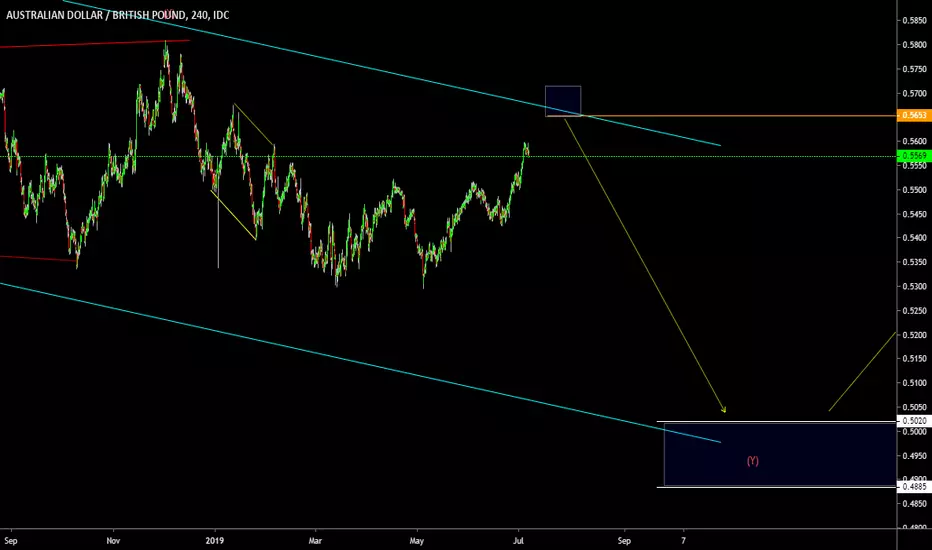Click the 7 date label on time axis

point(684,540)
